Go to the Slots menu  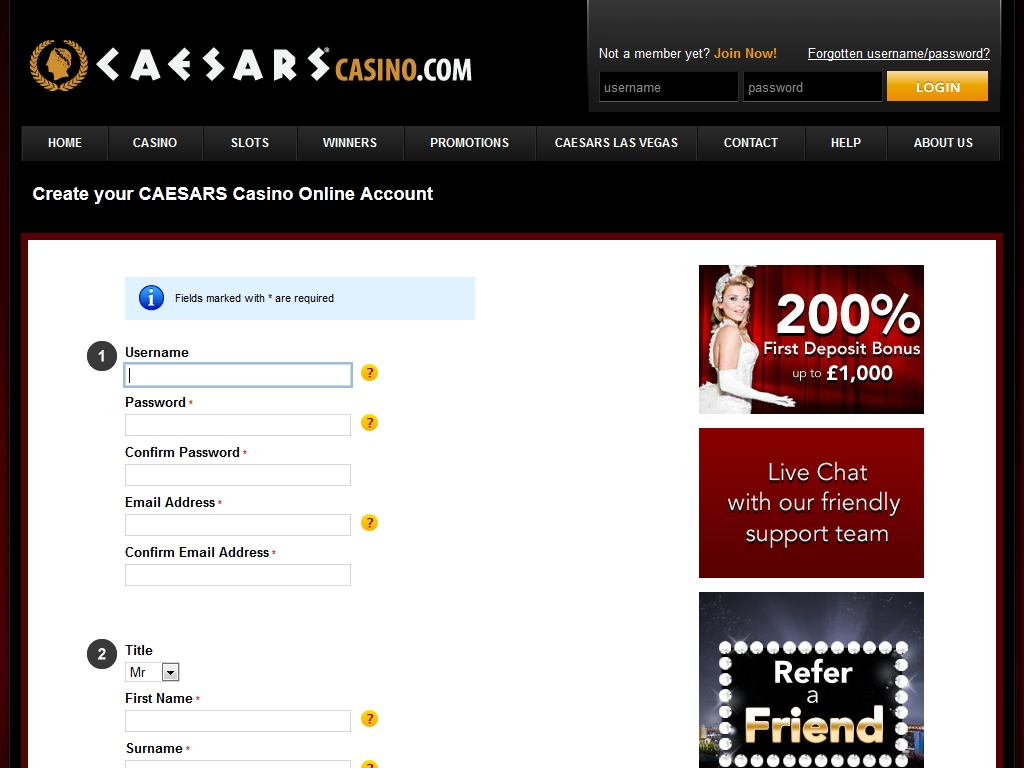click(250, 143)
